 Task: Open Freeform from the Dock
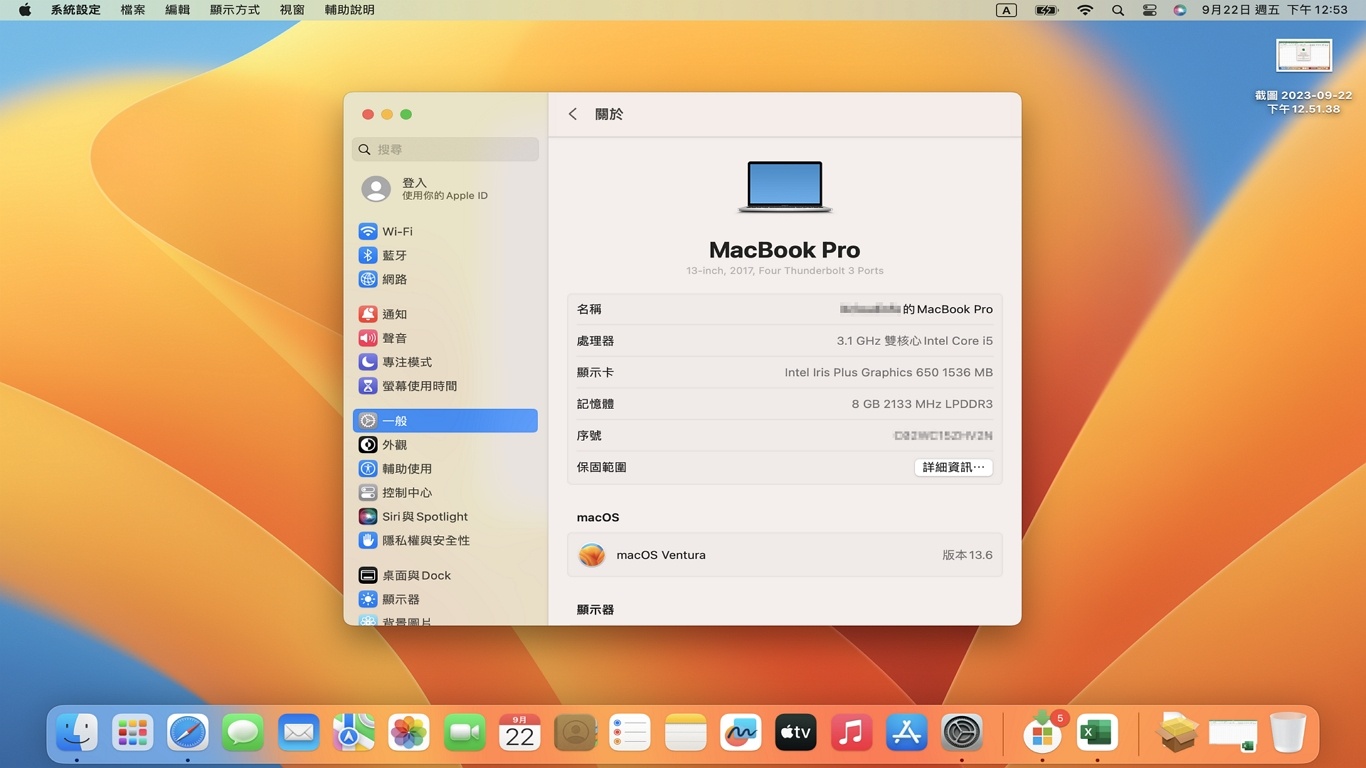click(x=741, y=733)
